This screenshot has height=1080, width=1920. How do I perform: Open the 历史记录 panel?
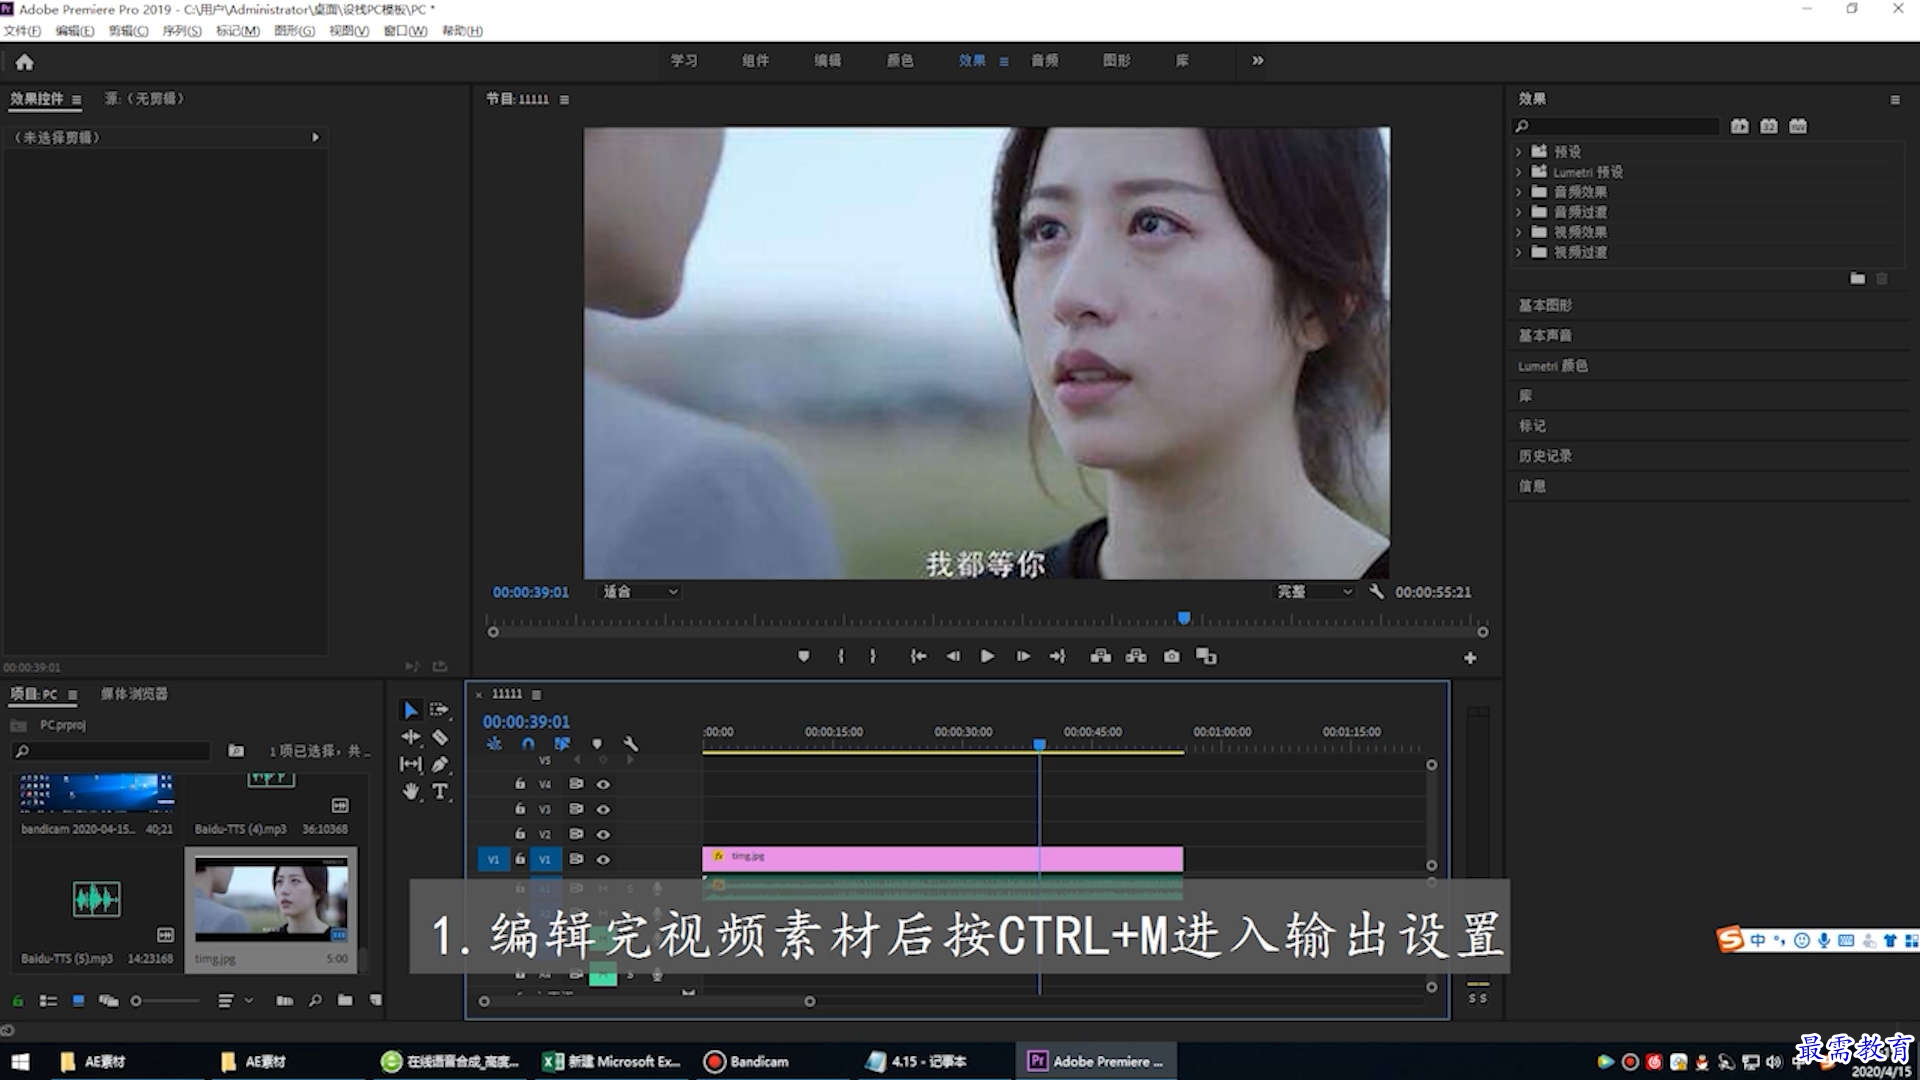point(1545,456)
